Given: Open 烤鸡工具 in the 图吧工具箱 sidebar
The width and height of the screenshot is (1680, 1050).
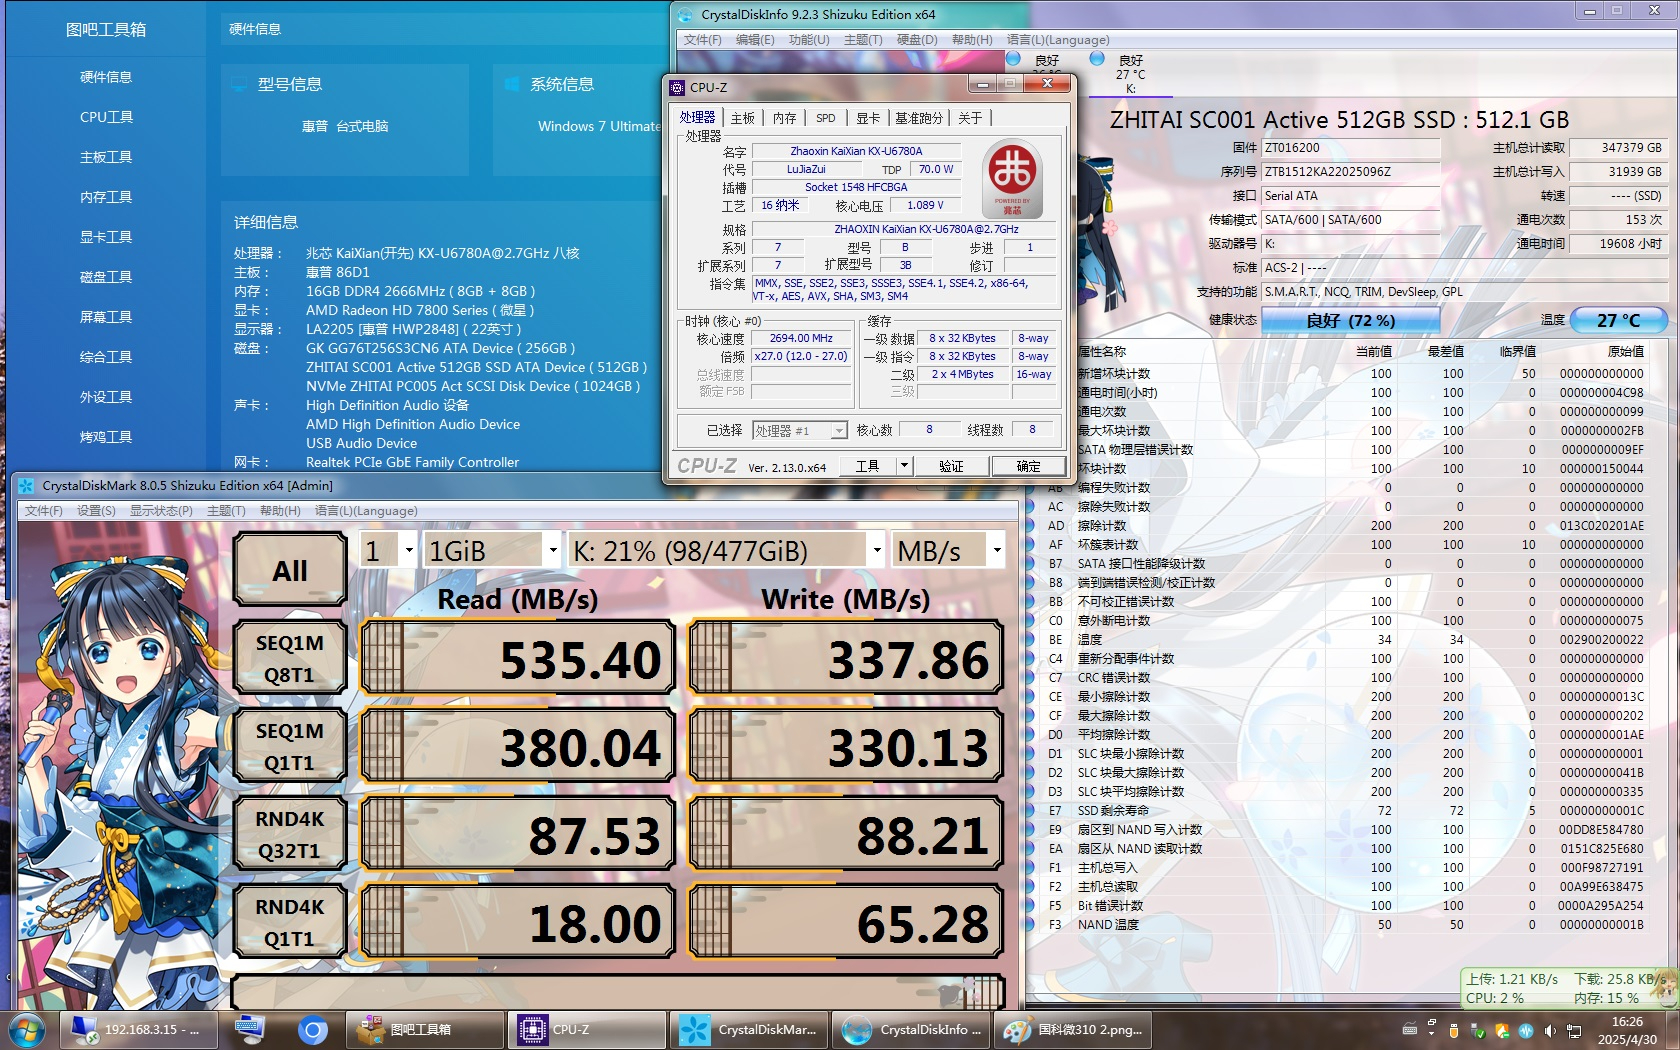Looking at the screenshot, I should [107, 437].
